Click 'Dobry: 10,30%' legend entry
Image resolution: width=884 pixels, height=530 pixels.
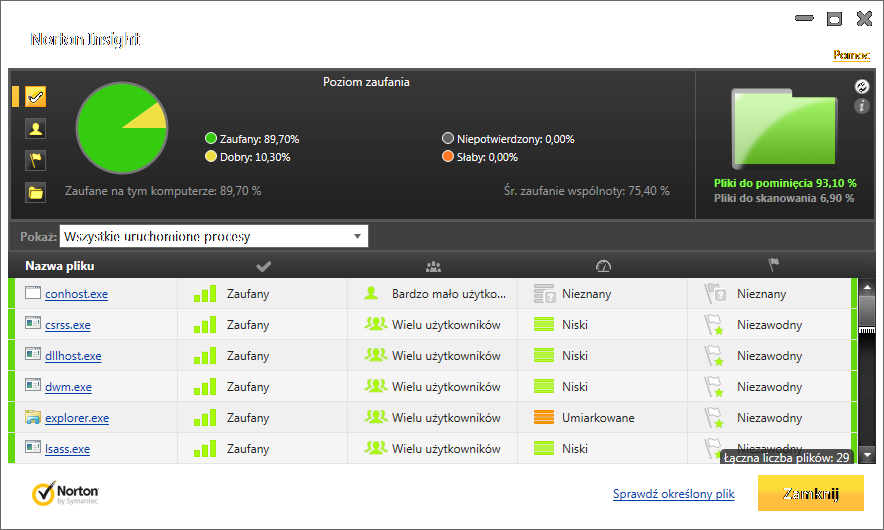[x=247, y=157]
